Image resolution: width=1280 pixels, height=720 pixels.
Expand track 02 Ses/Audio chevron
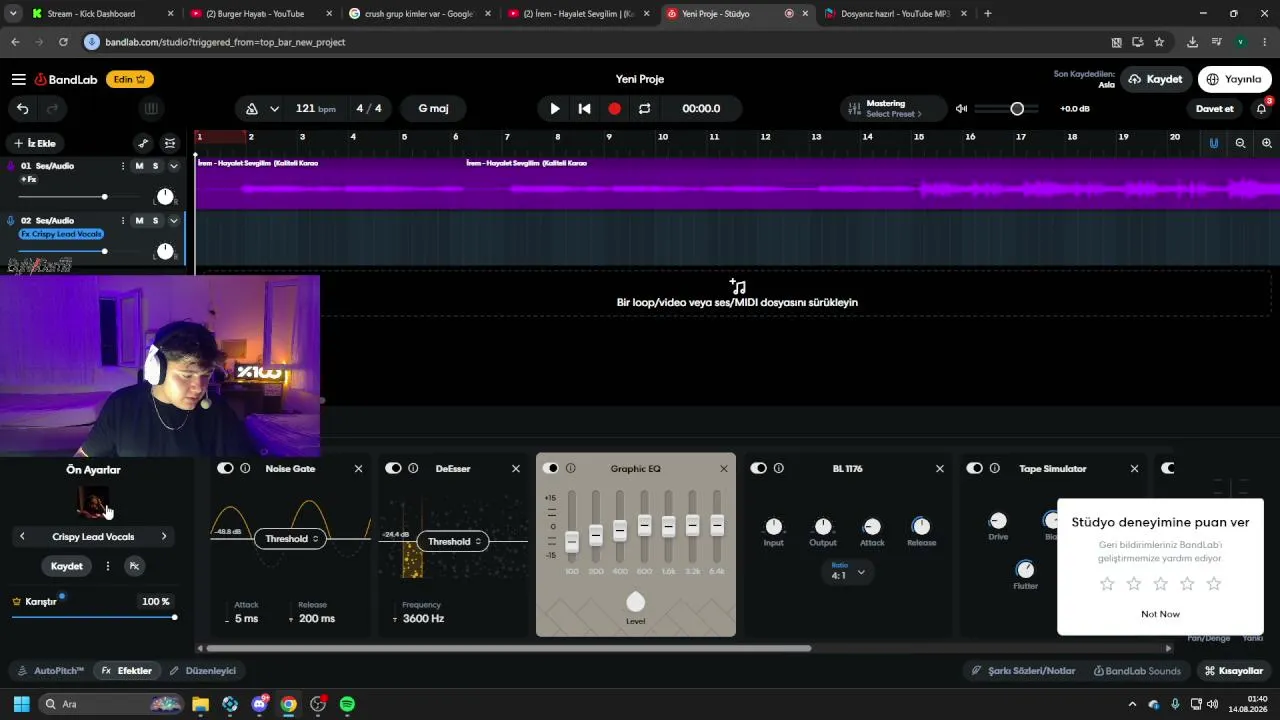(x=173, y=220)
